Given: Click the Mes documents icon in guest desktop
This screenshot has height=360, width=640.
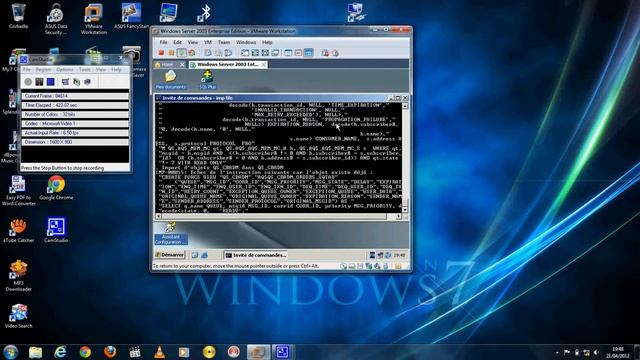Looking at the screenshot, I should (171, 80).
